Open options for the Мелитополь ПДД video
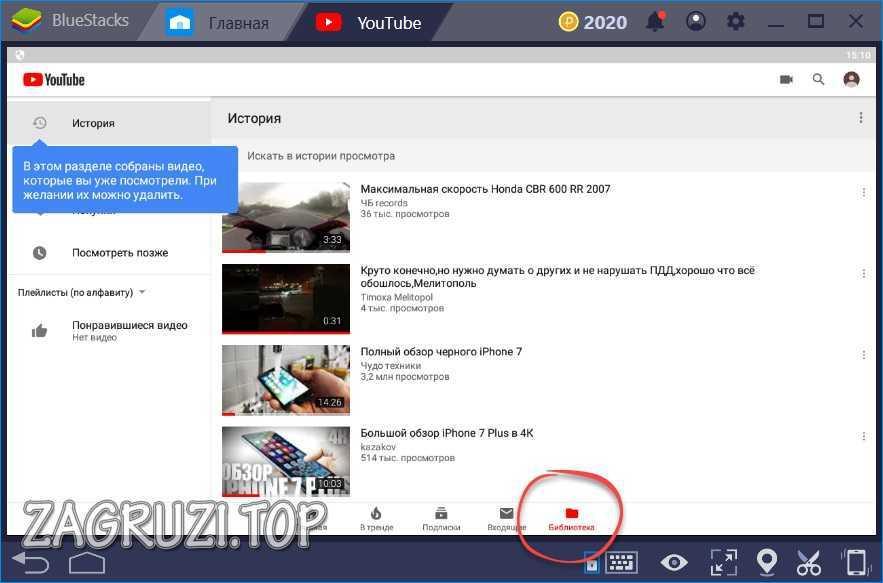 tap(863, 274)
